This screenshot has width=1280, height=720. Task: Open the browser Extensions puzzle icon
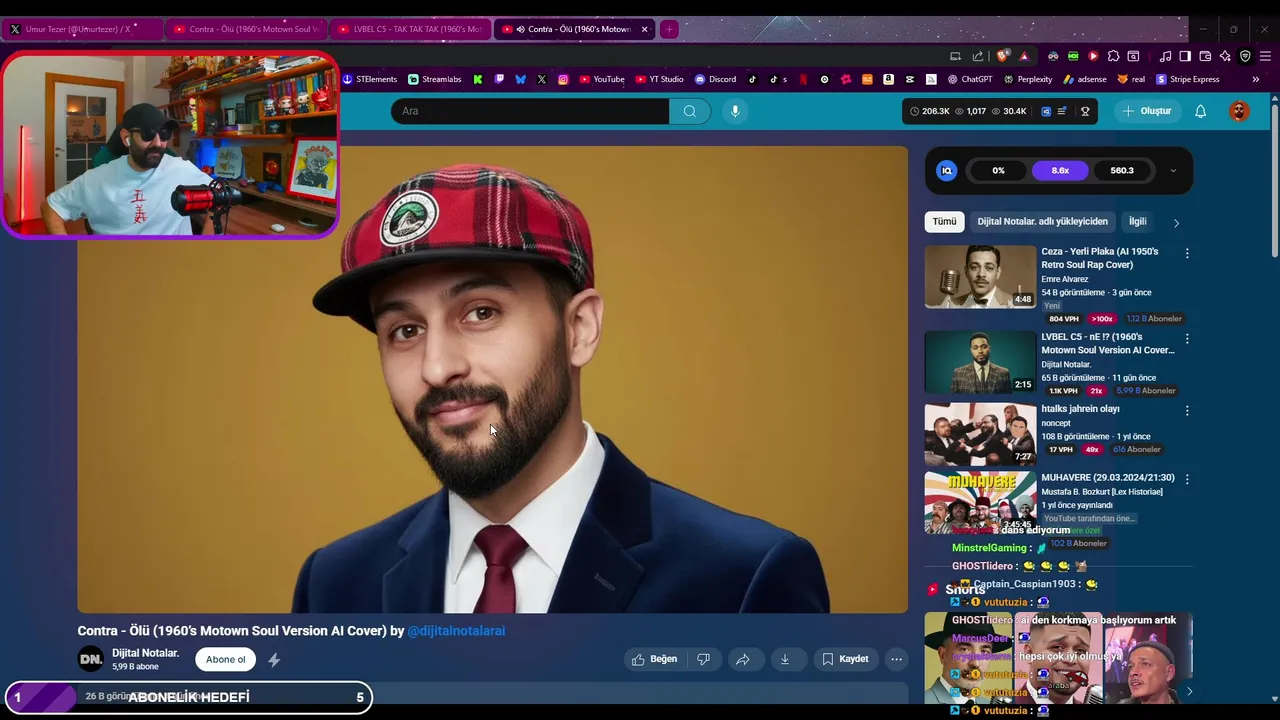[1113, 56]
